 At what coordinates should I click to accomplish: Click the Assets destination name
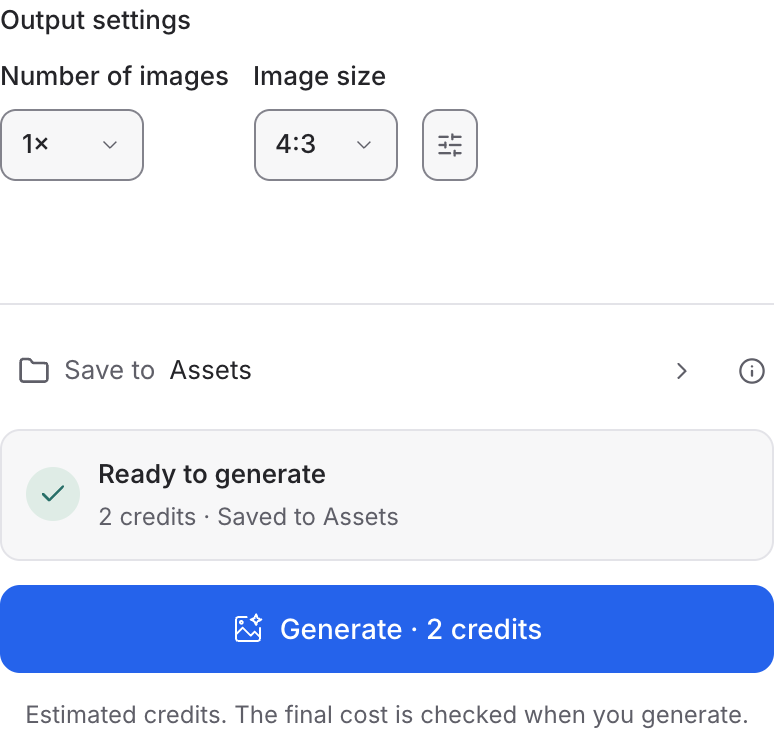(211, 370)
